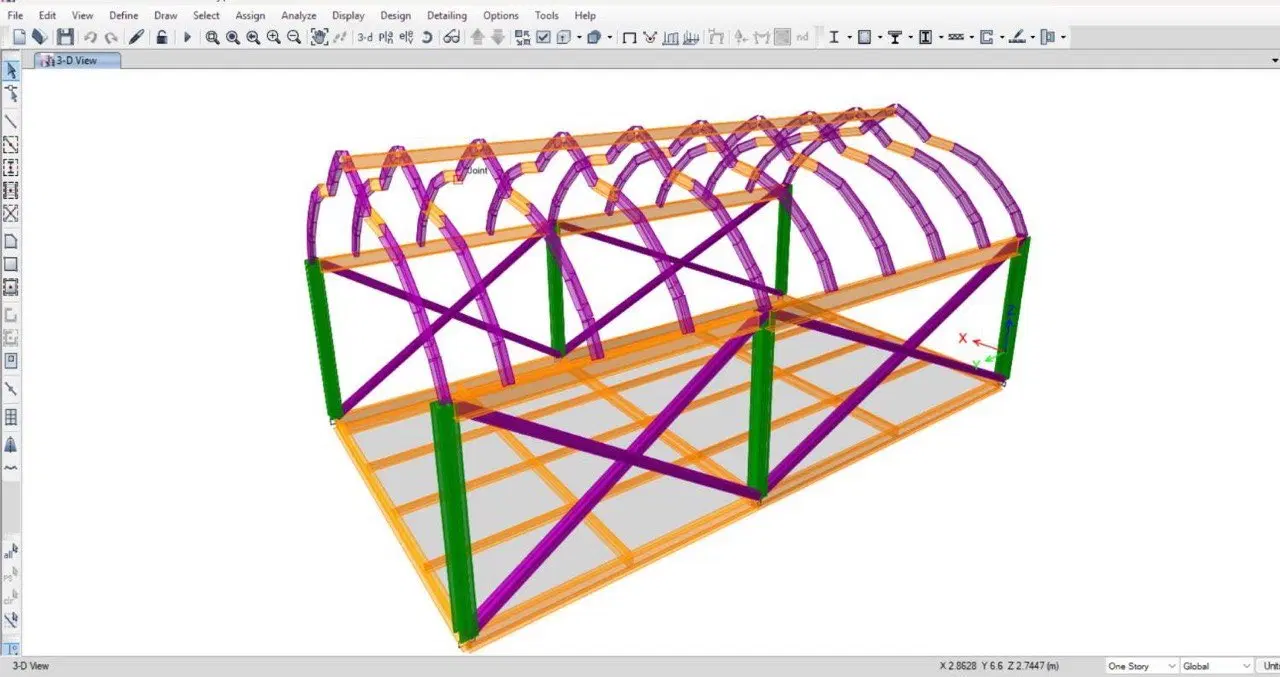Undo the last action

pos(90,37)
